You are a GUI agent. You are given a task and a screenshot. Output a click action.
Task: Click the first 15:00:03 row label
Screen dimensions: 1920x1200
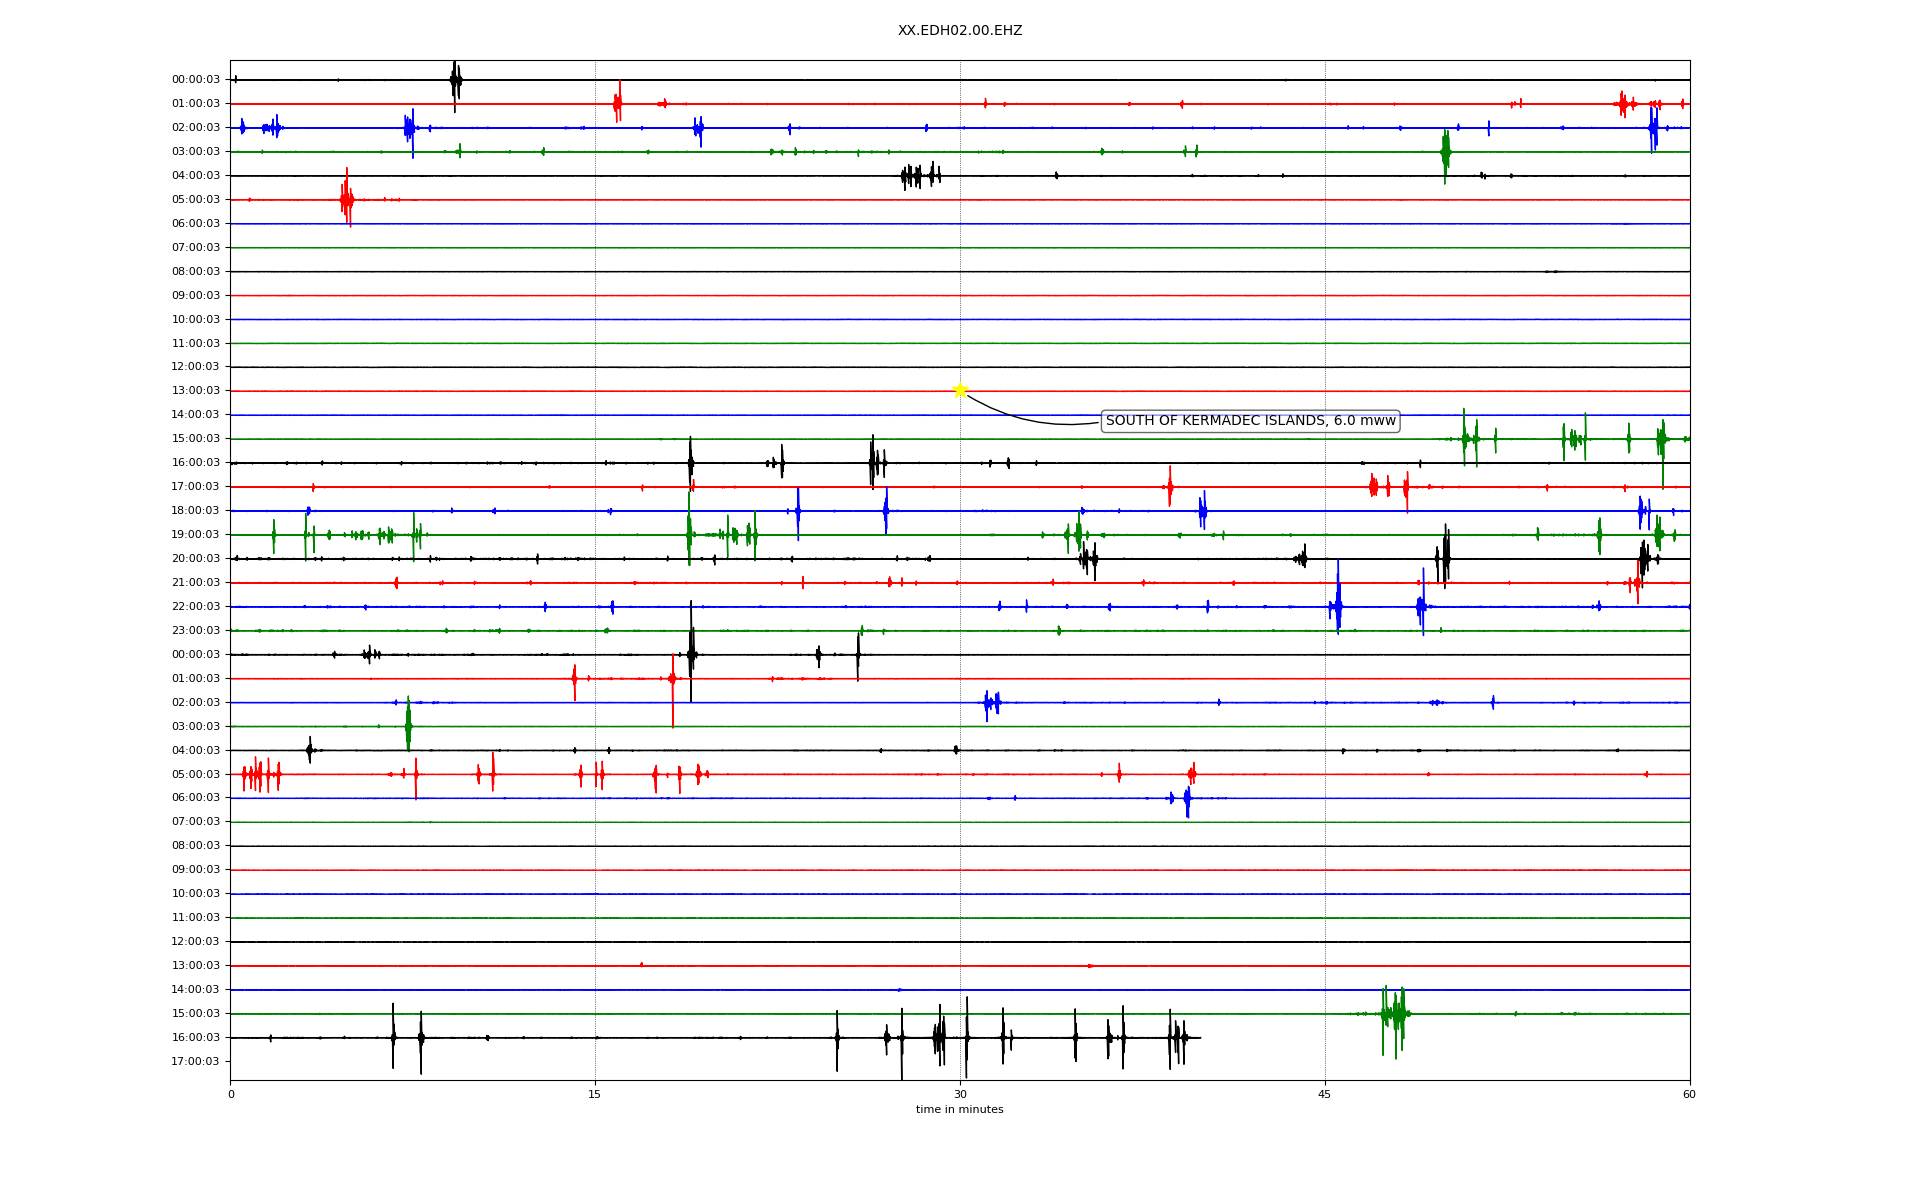pyautogui.click(x=196, y=439)
